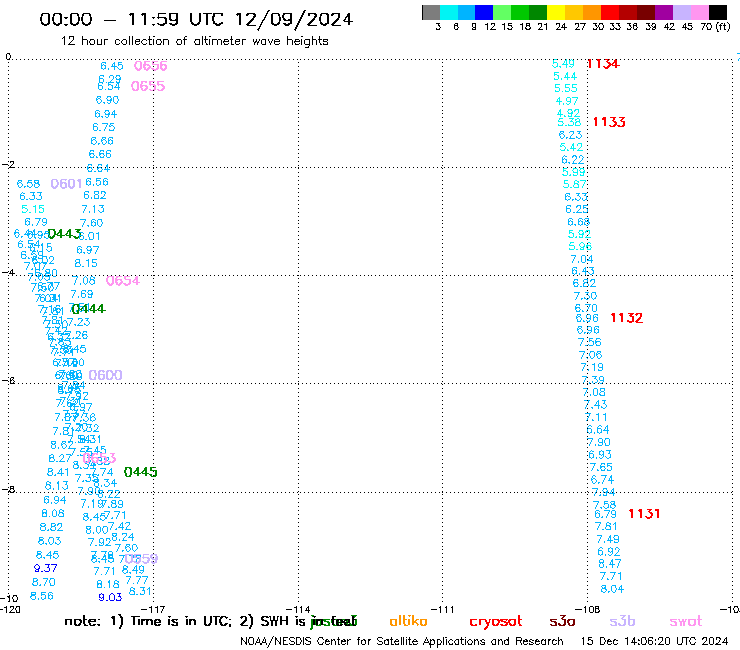Click the pink 70 ft legend swatch
The height and width of the screenshot is (650, 740).
tap(699, 12)
